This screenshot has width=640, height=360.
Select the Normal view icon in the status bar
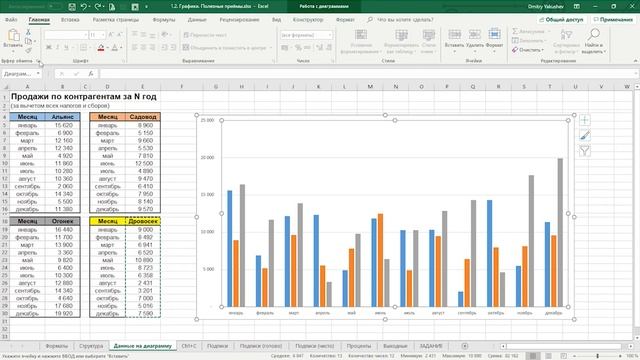tap(533, 356)
